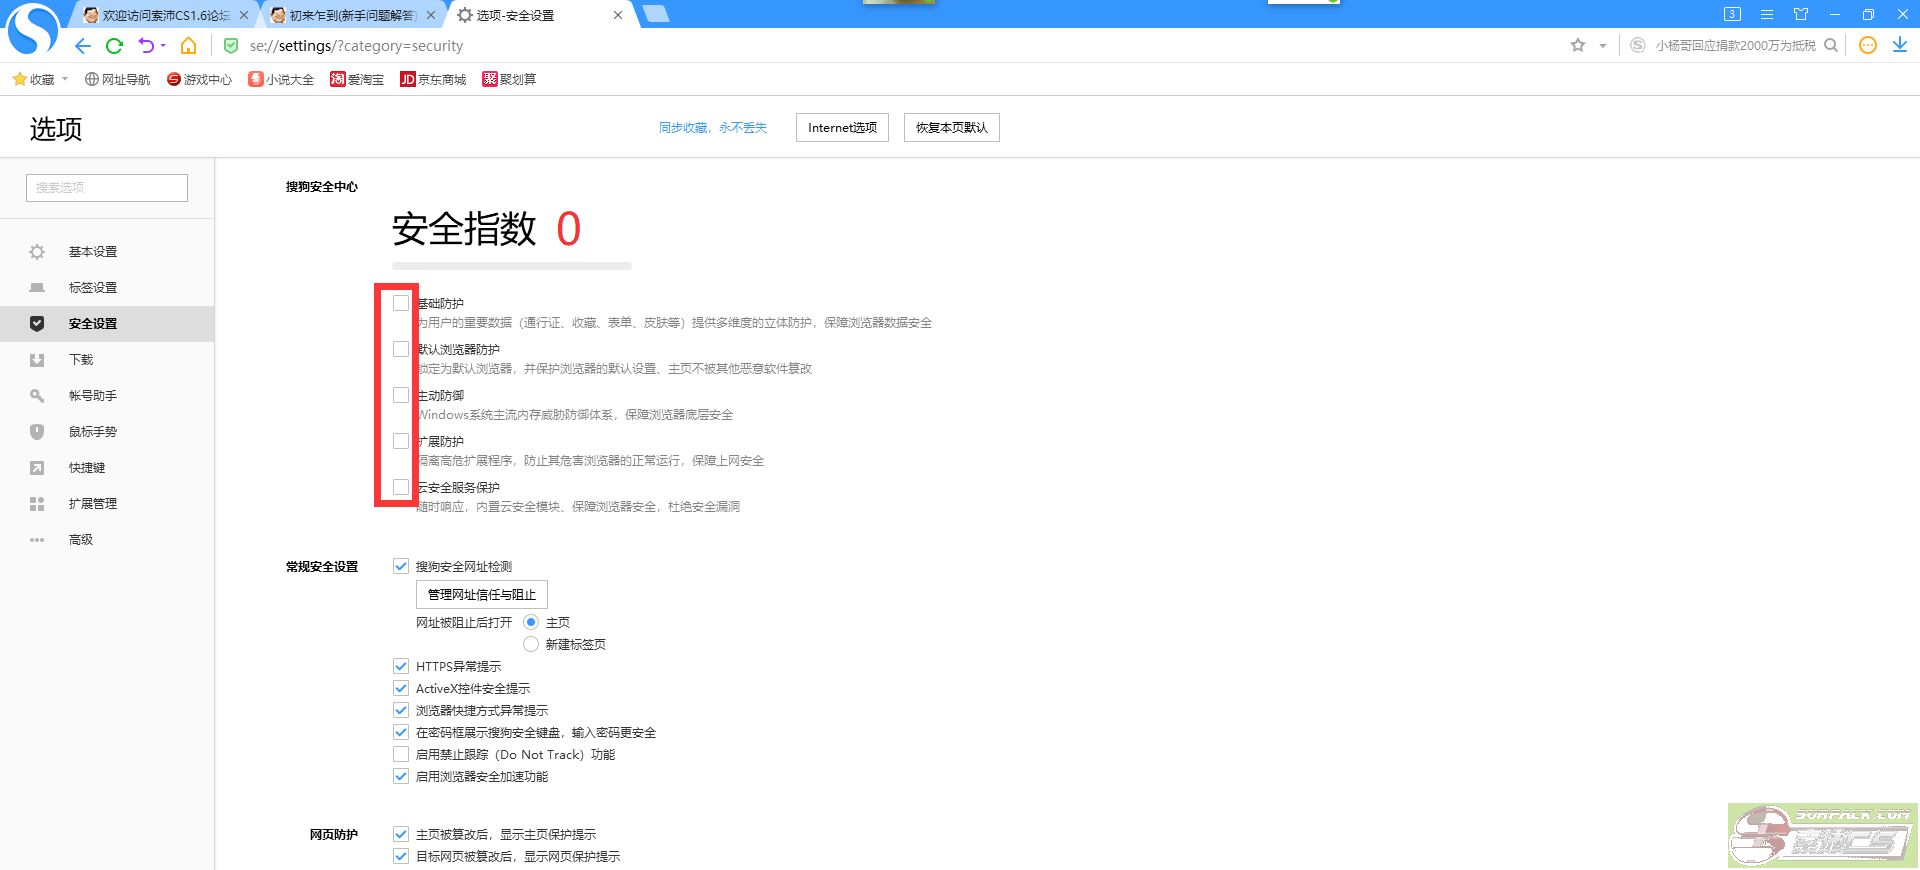Uncheck HTTPS异常提示 option

[x=401, y=667]
